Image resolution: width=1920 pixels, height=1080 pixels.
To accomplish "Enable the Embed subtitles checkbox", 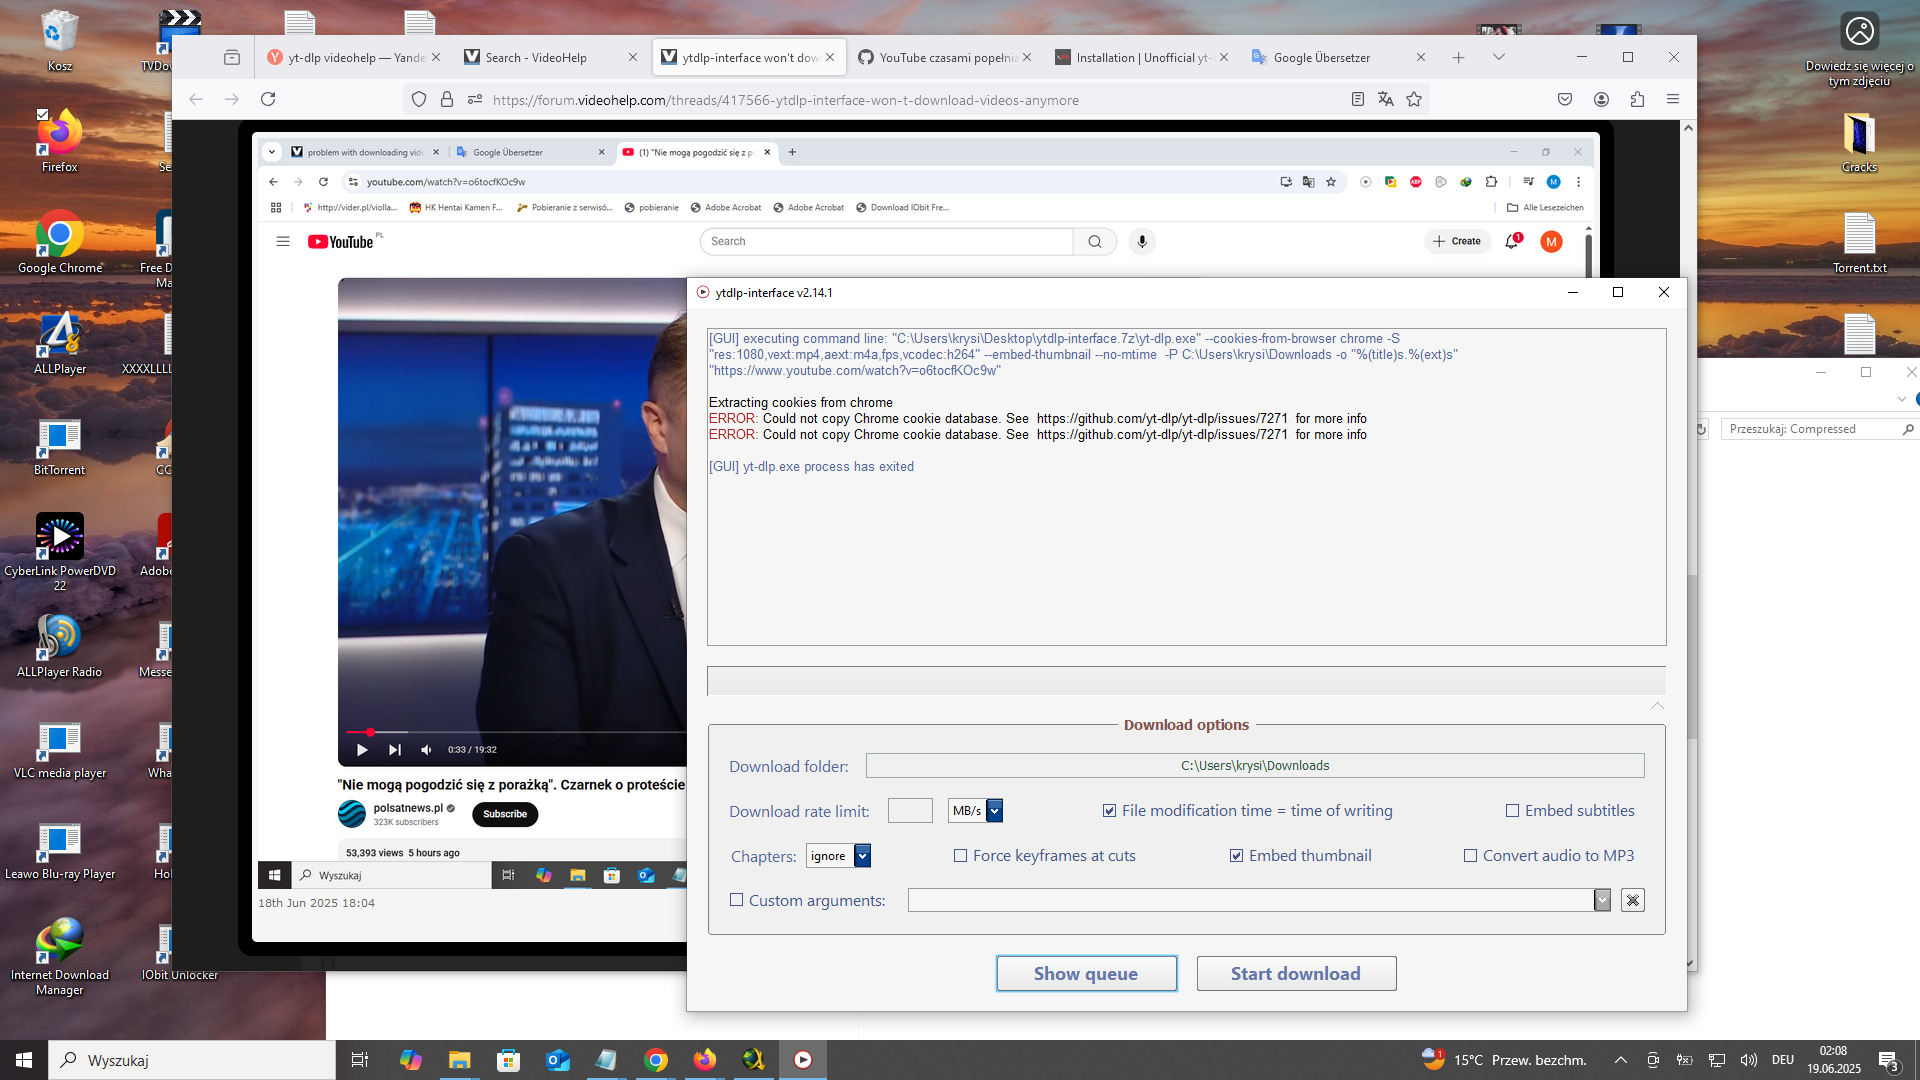I will point(1512,811).
